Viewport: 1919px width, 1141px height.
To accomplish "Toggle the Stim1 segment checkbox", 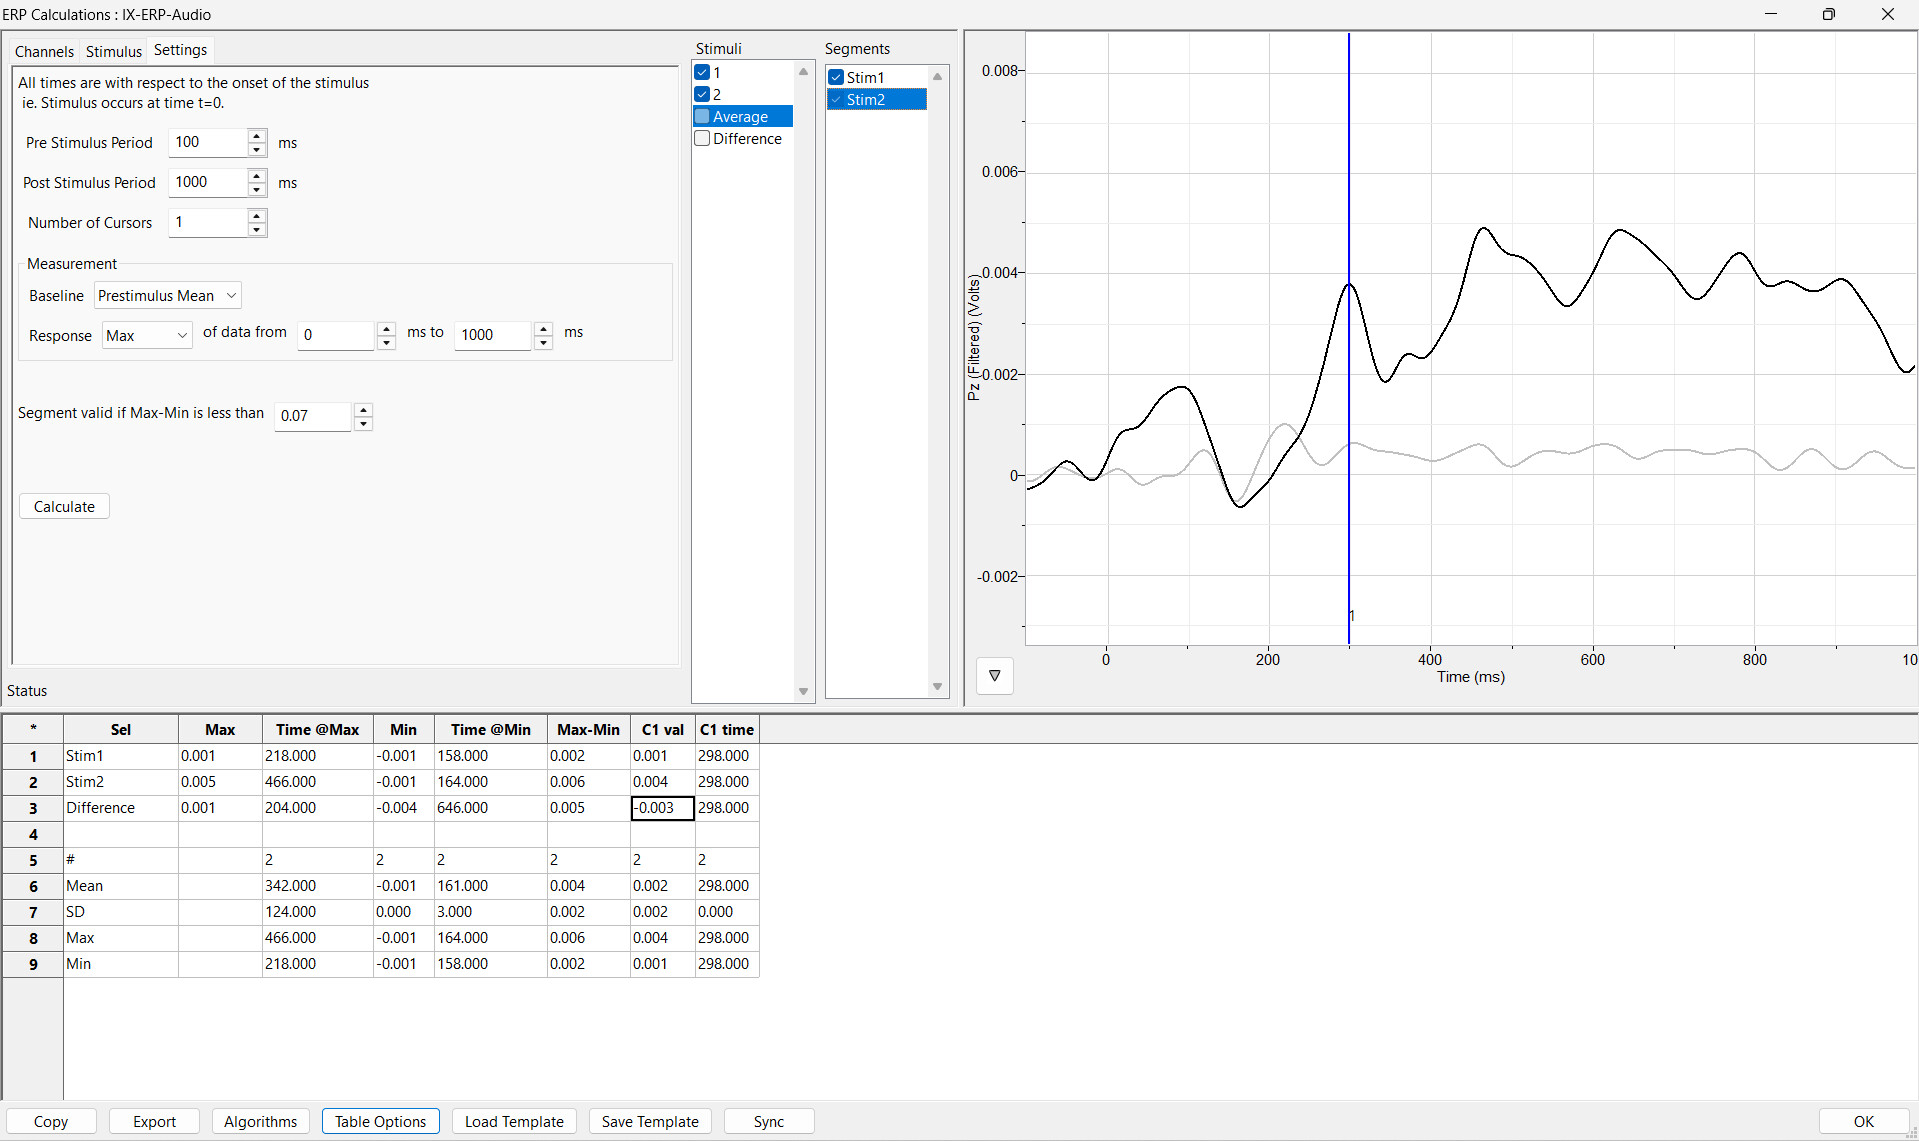I will pos(836,77).
